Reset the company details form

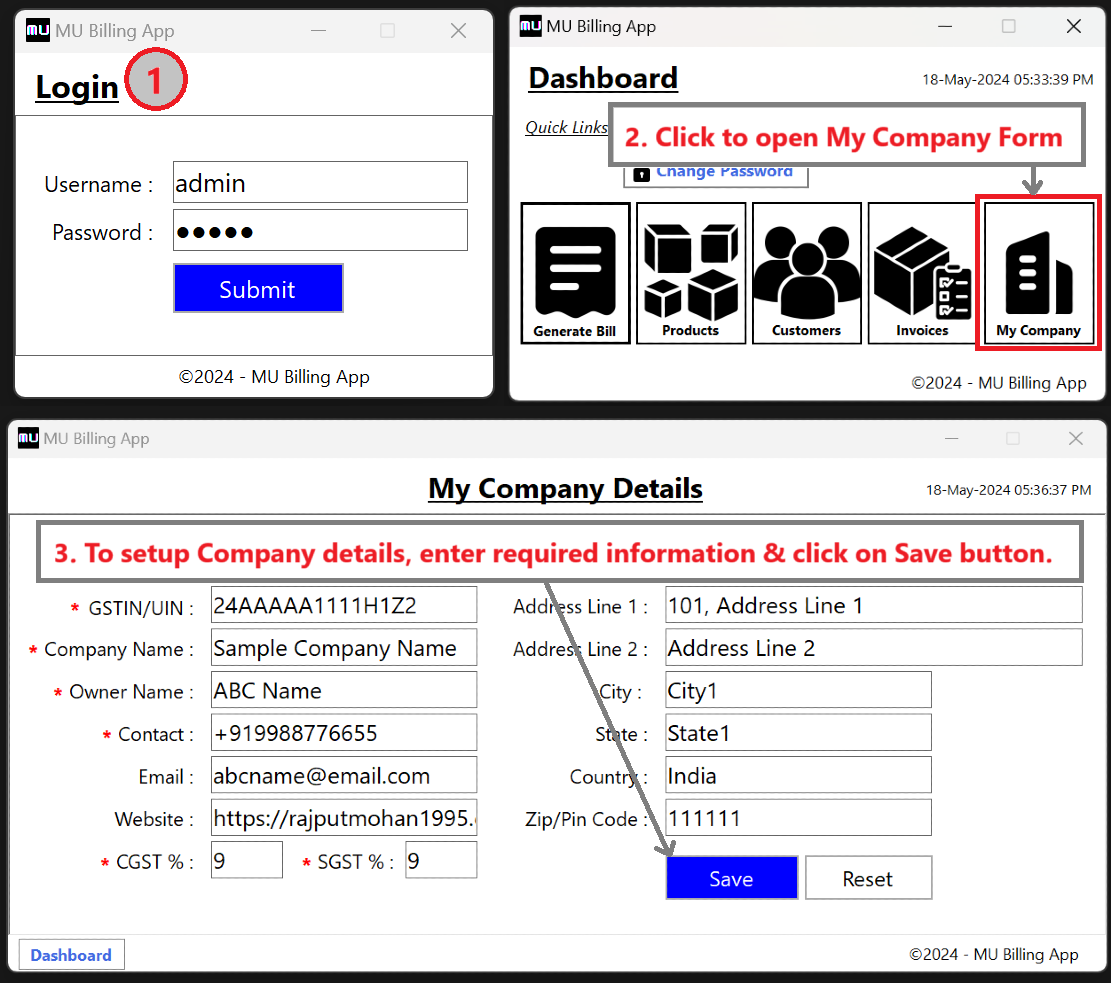tap(867, 878)
